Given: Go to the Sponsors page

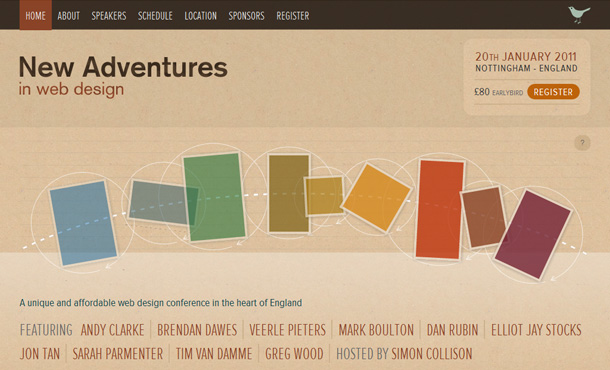Looking at the screenshot, I should coord(247,16).
